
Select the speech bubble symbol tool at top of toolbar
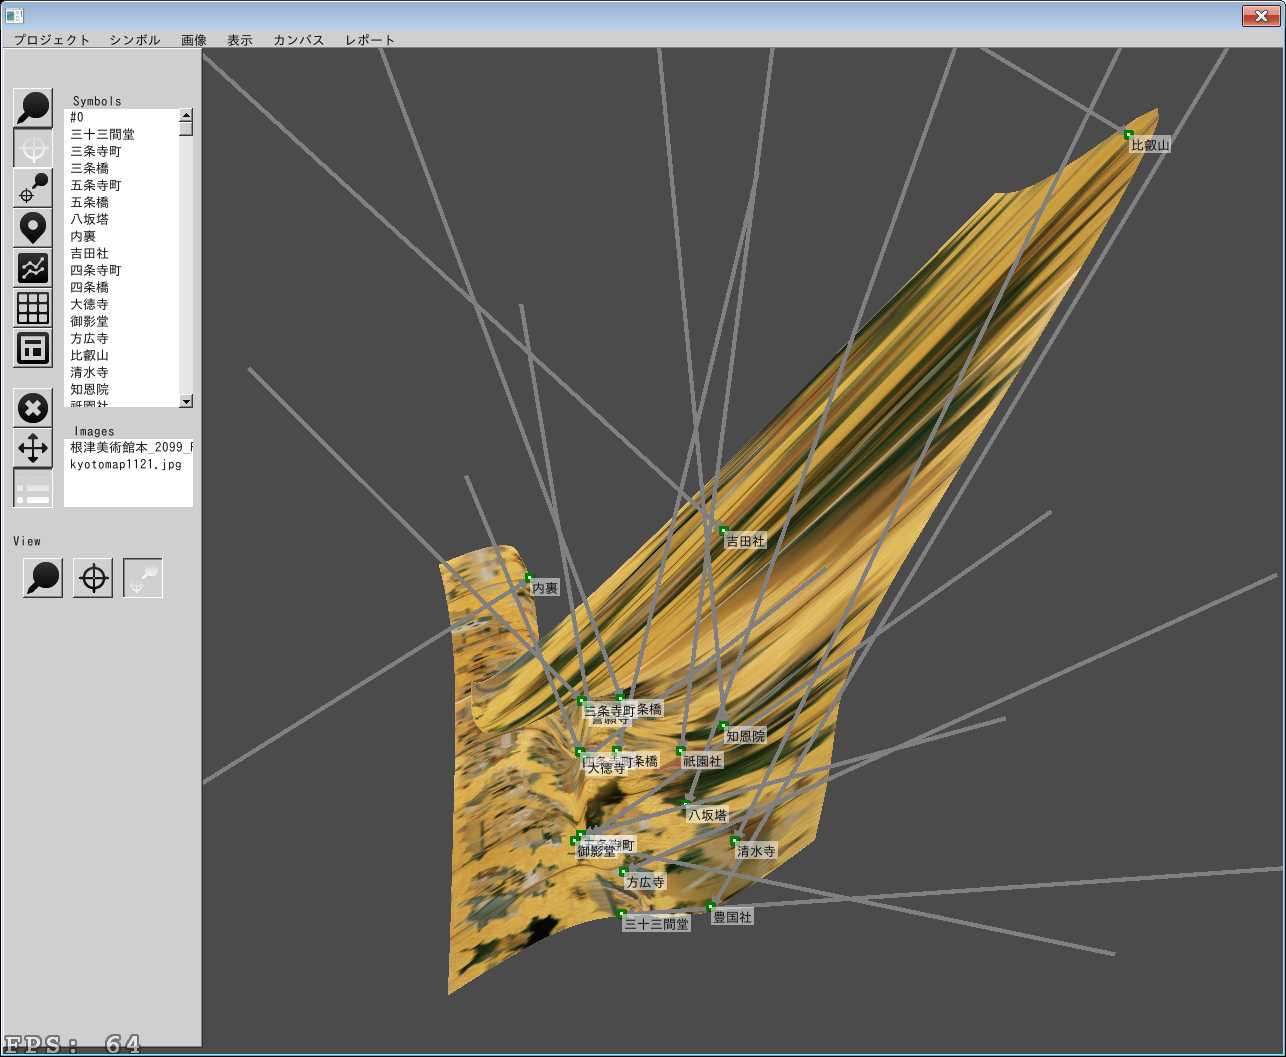tap(33, 108)
